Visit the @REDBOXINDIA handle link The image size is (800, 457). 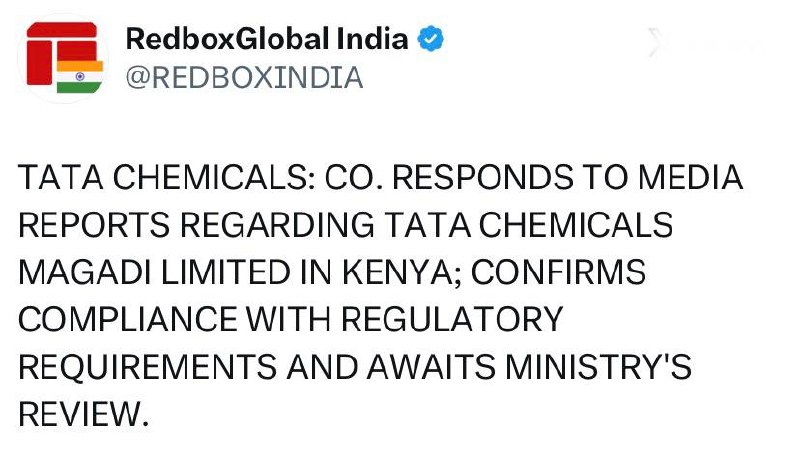point(244,78)
